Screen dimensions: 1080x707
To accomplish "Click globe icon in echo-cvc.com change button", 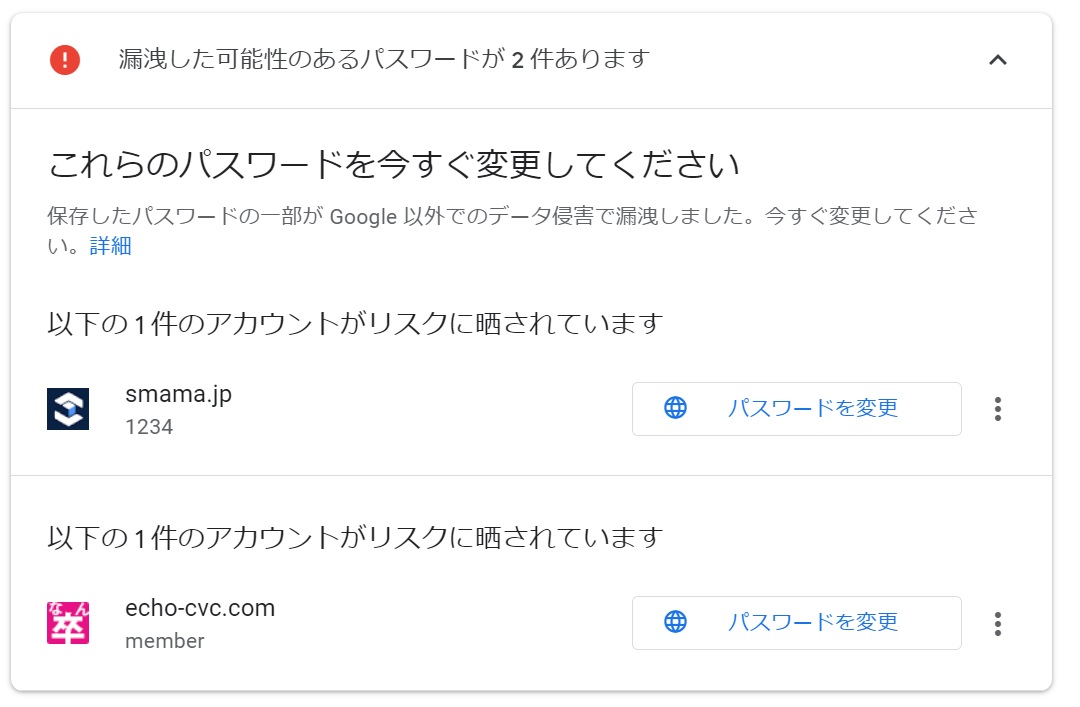I will [675, 622].
